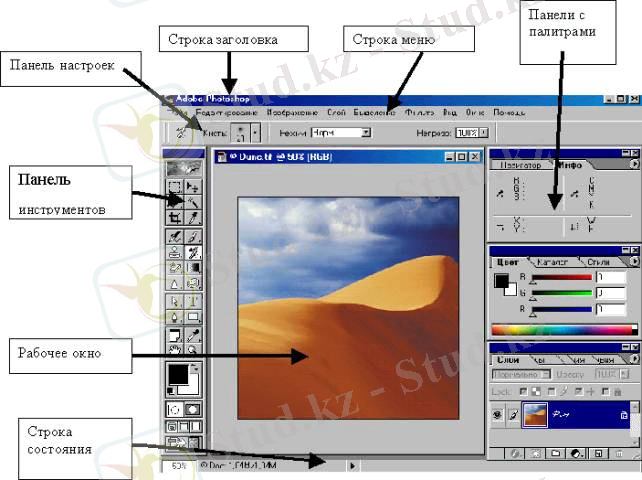Switch to the Каталог swatches tab
The image size is (642, 480).
(552, 262)
